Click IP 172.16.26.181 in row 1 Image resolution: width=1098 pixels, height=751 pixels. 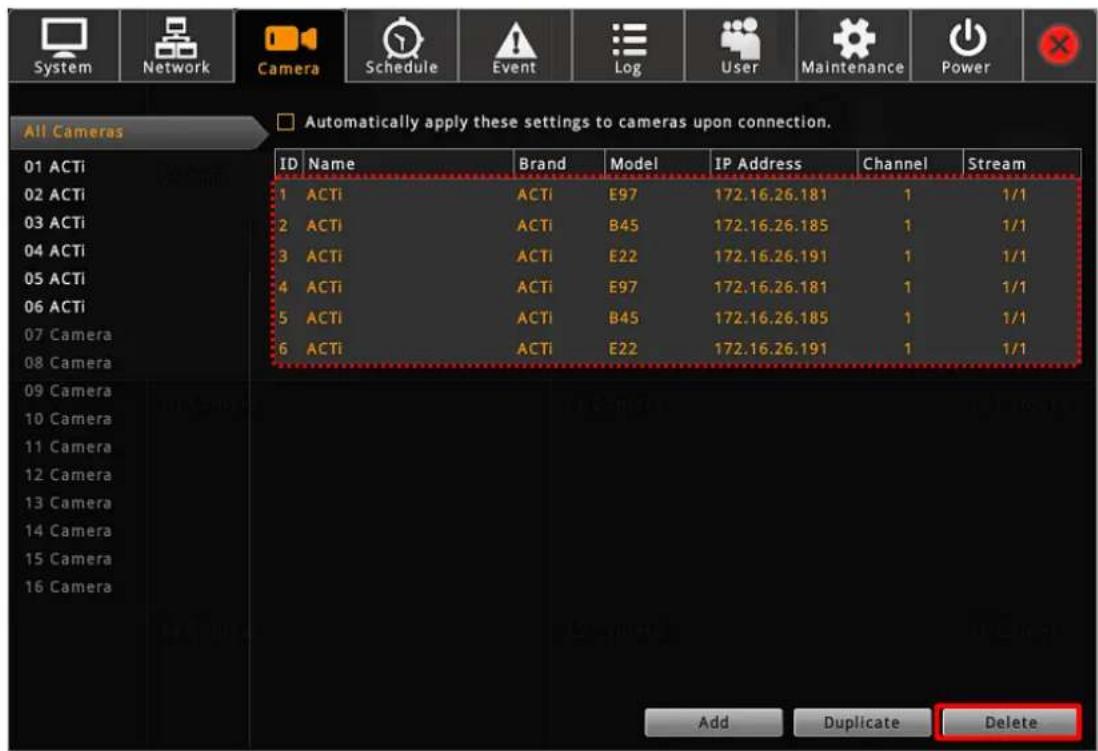771,195
